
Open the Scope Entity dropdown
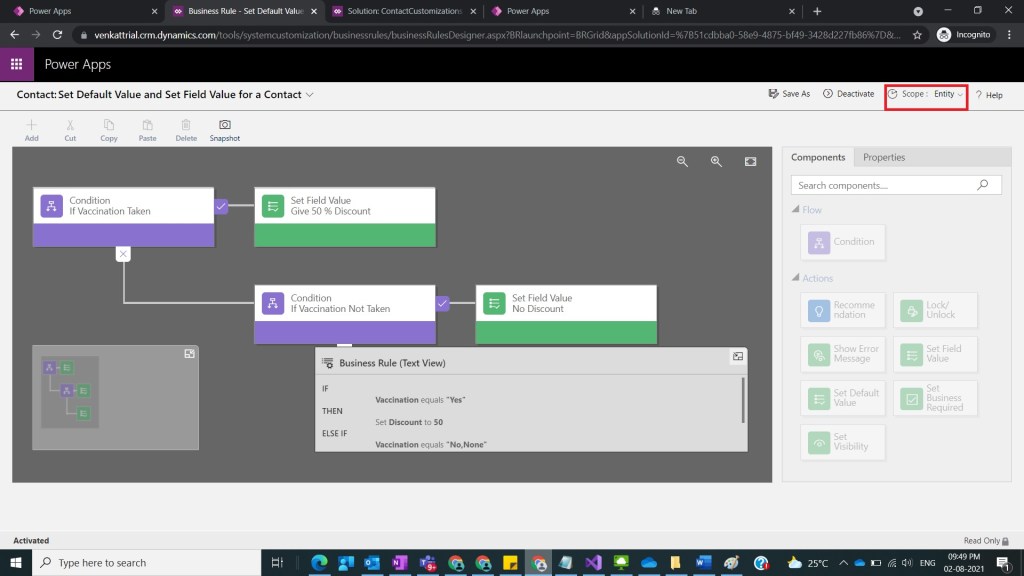pos(927,94)
